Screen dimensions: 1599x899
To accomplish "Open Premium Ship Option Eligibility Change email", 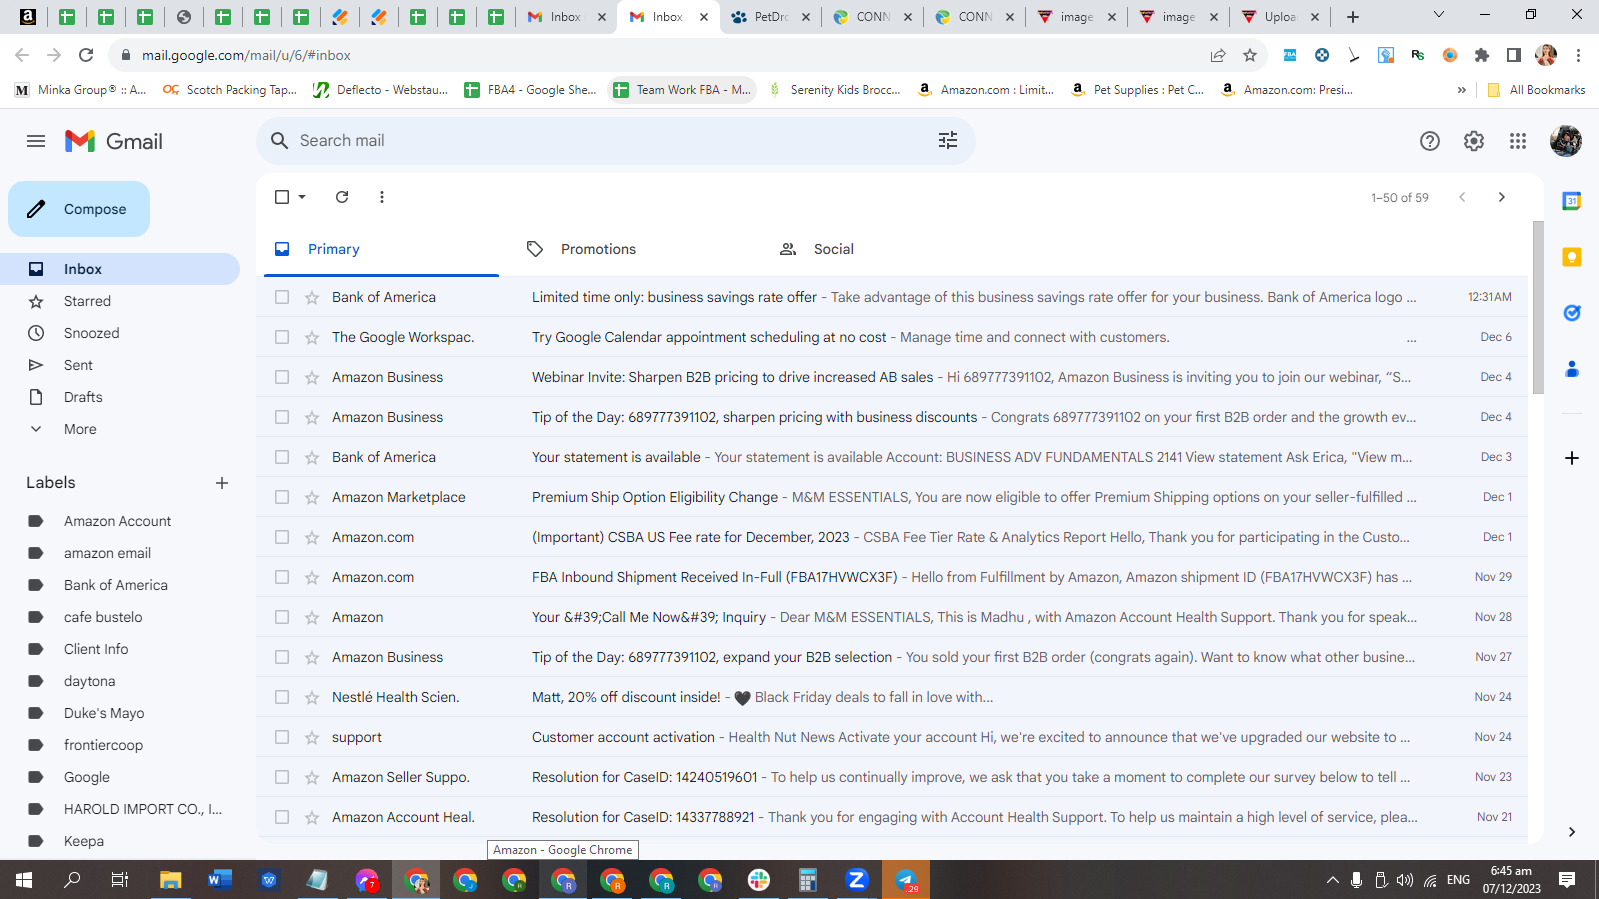I will click(892, 497).
